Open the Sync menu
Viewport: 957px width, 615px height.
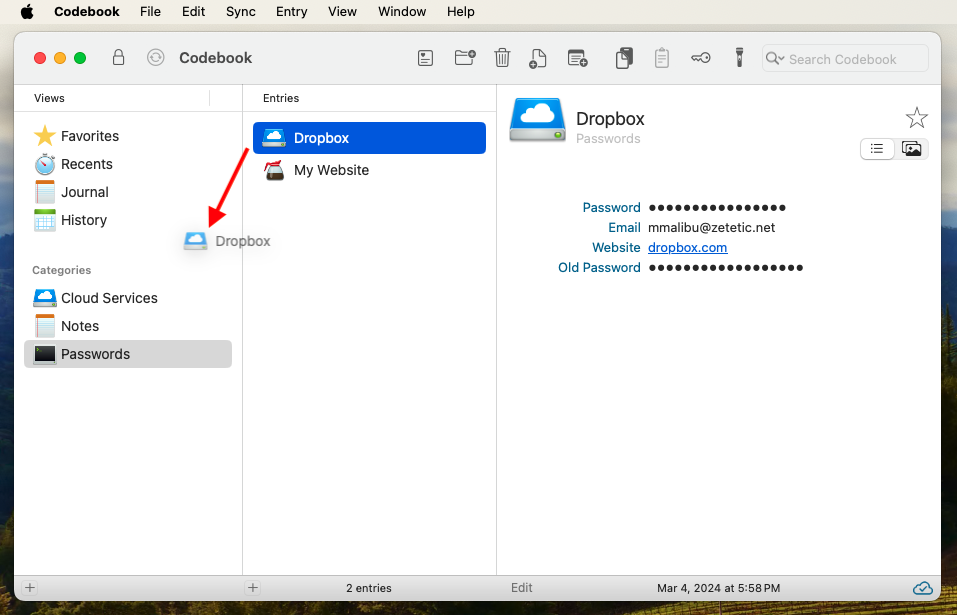[240, 12]
